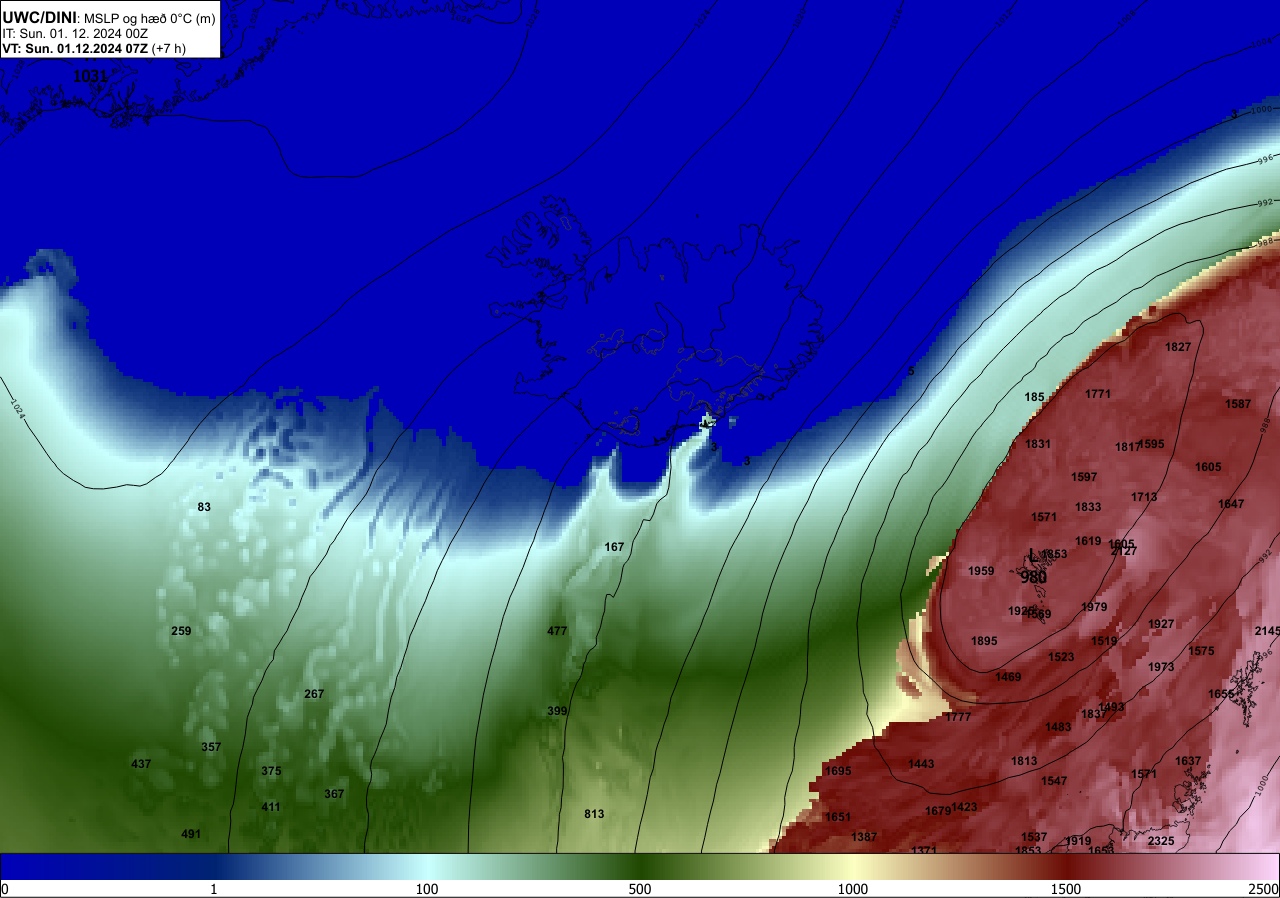
Task: Click the height value 1637
Action: 1188,761
